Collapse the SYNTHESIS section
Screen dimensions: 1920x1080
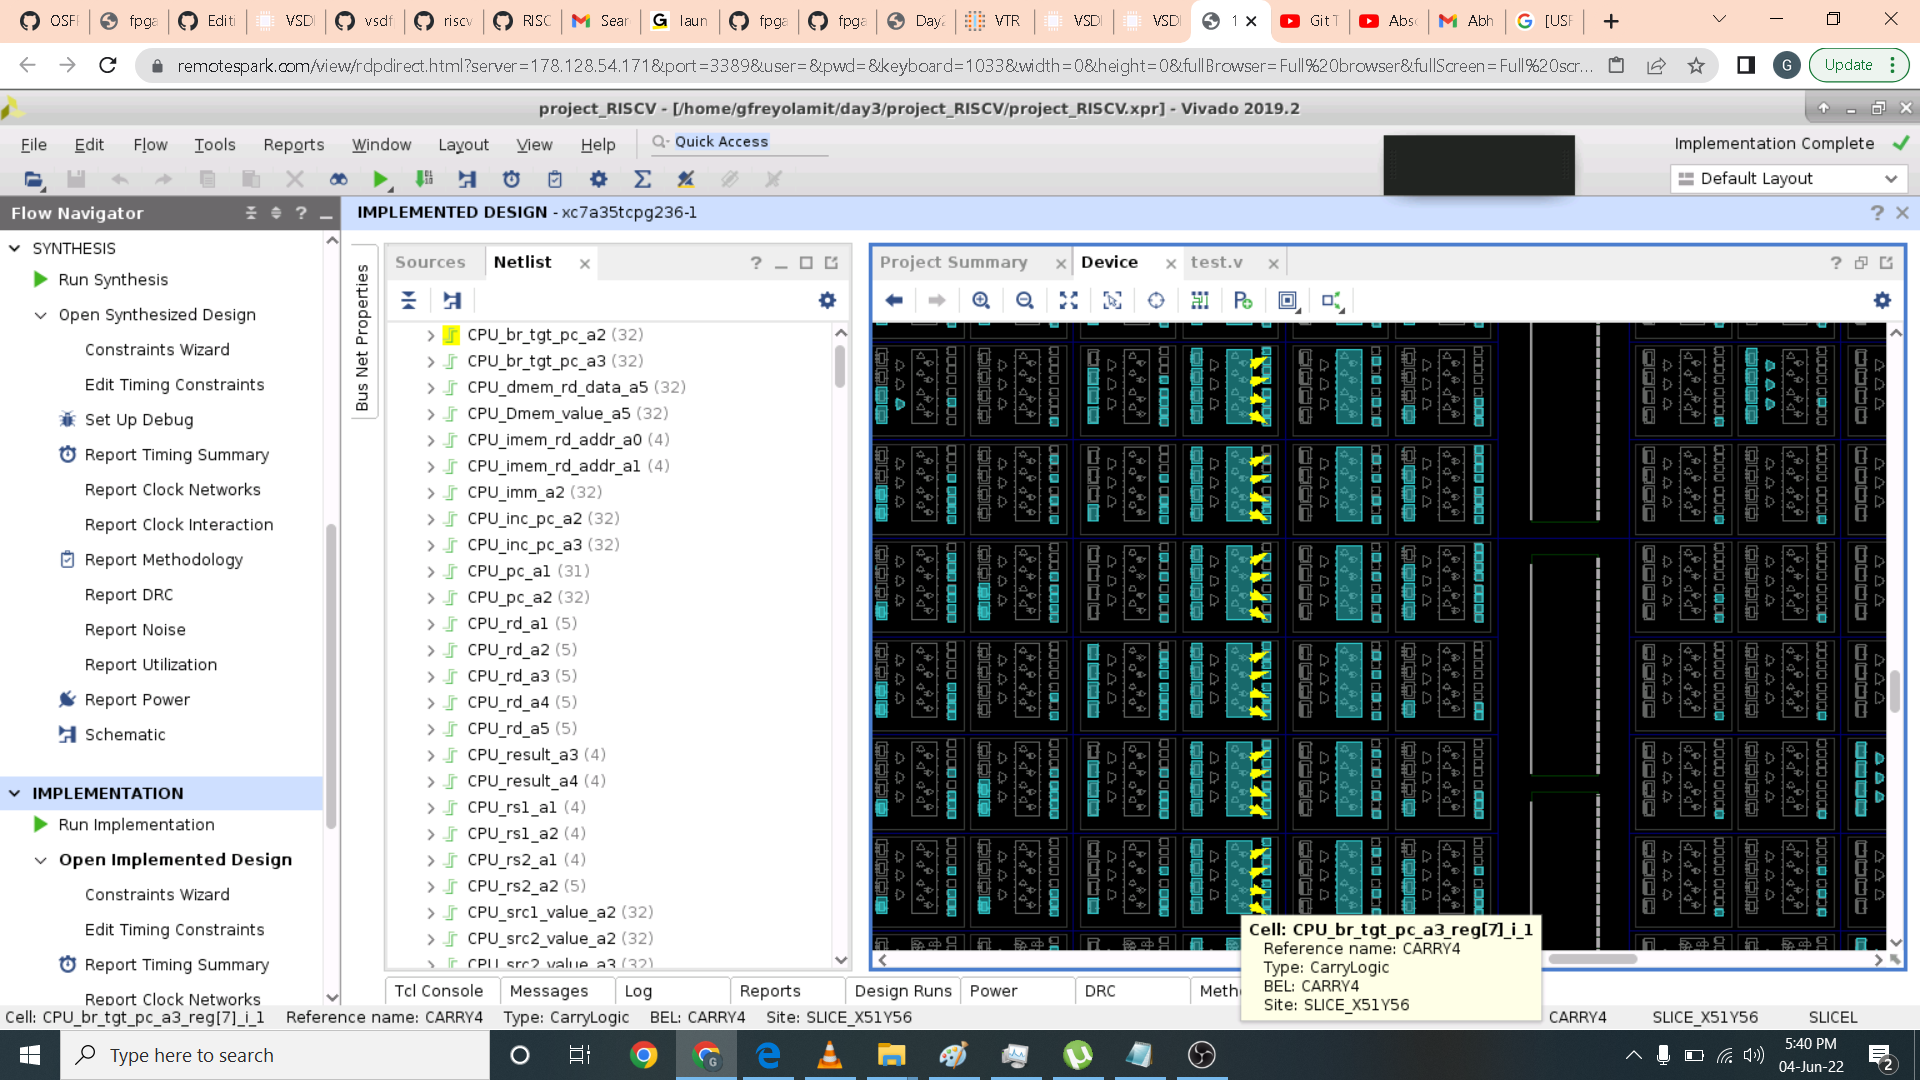tap(15, 248)
